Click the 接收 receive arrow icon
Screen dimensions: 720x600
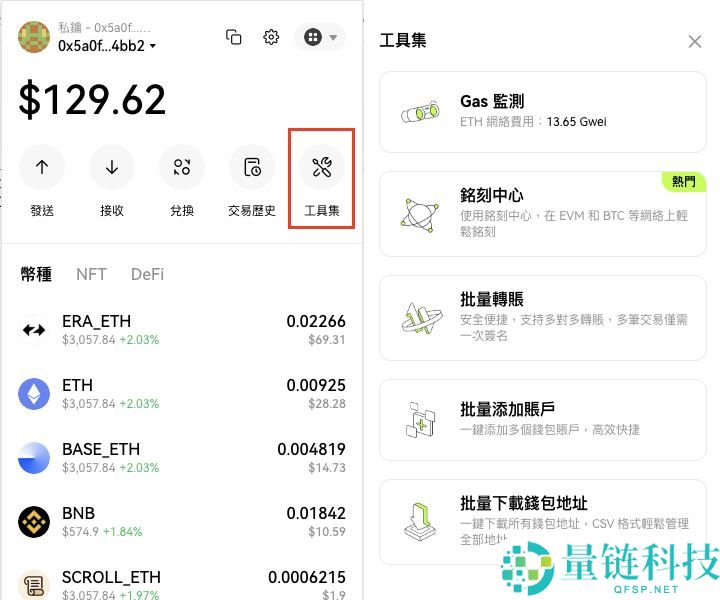[x=112, y=167]
